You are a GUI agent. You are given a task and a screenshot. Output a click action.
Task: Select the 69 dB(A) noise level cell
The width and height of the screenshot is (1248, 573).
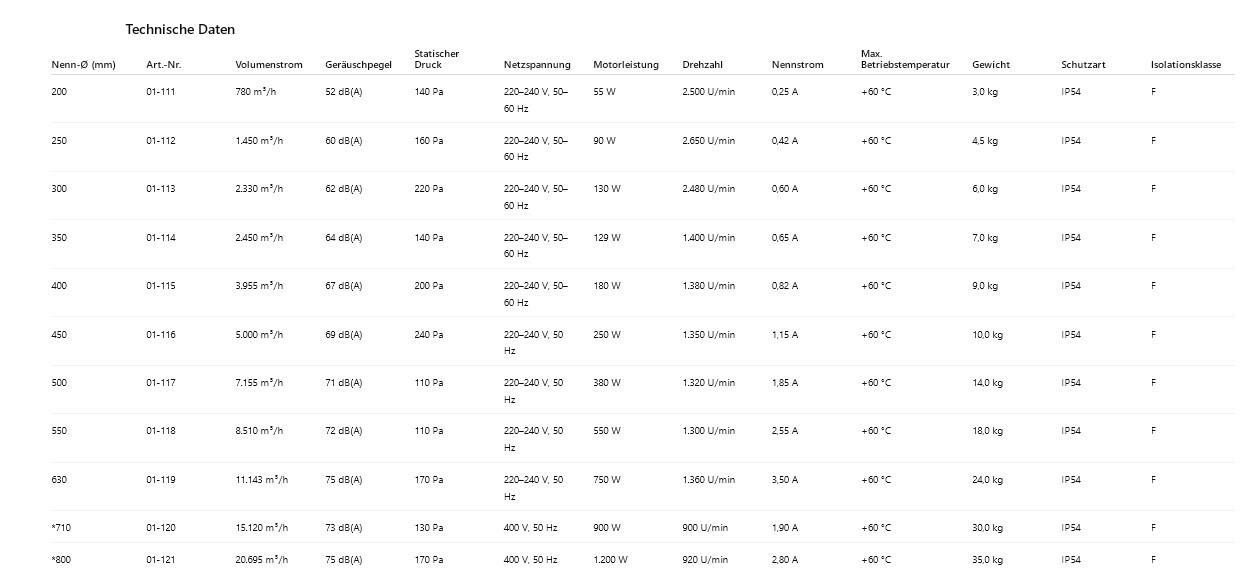pyautogui.click(x=344, y=335)
